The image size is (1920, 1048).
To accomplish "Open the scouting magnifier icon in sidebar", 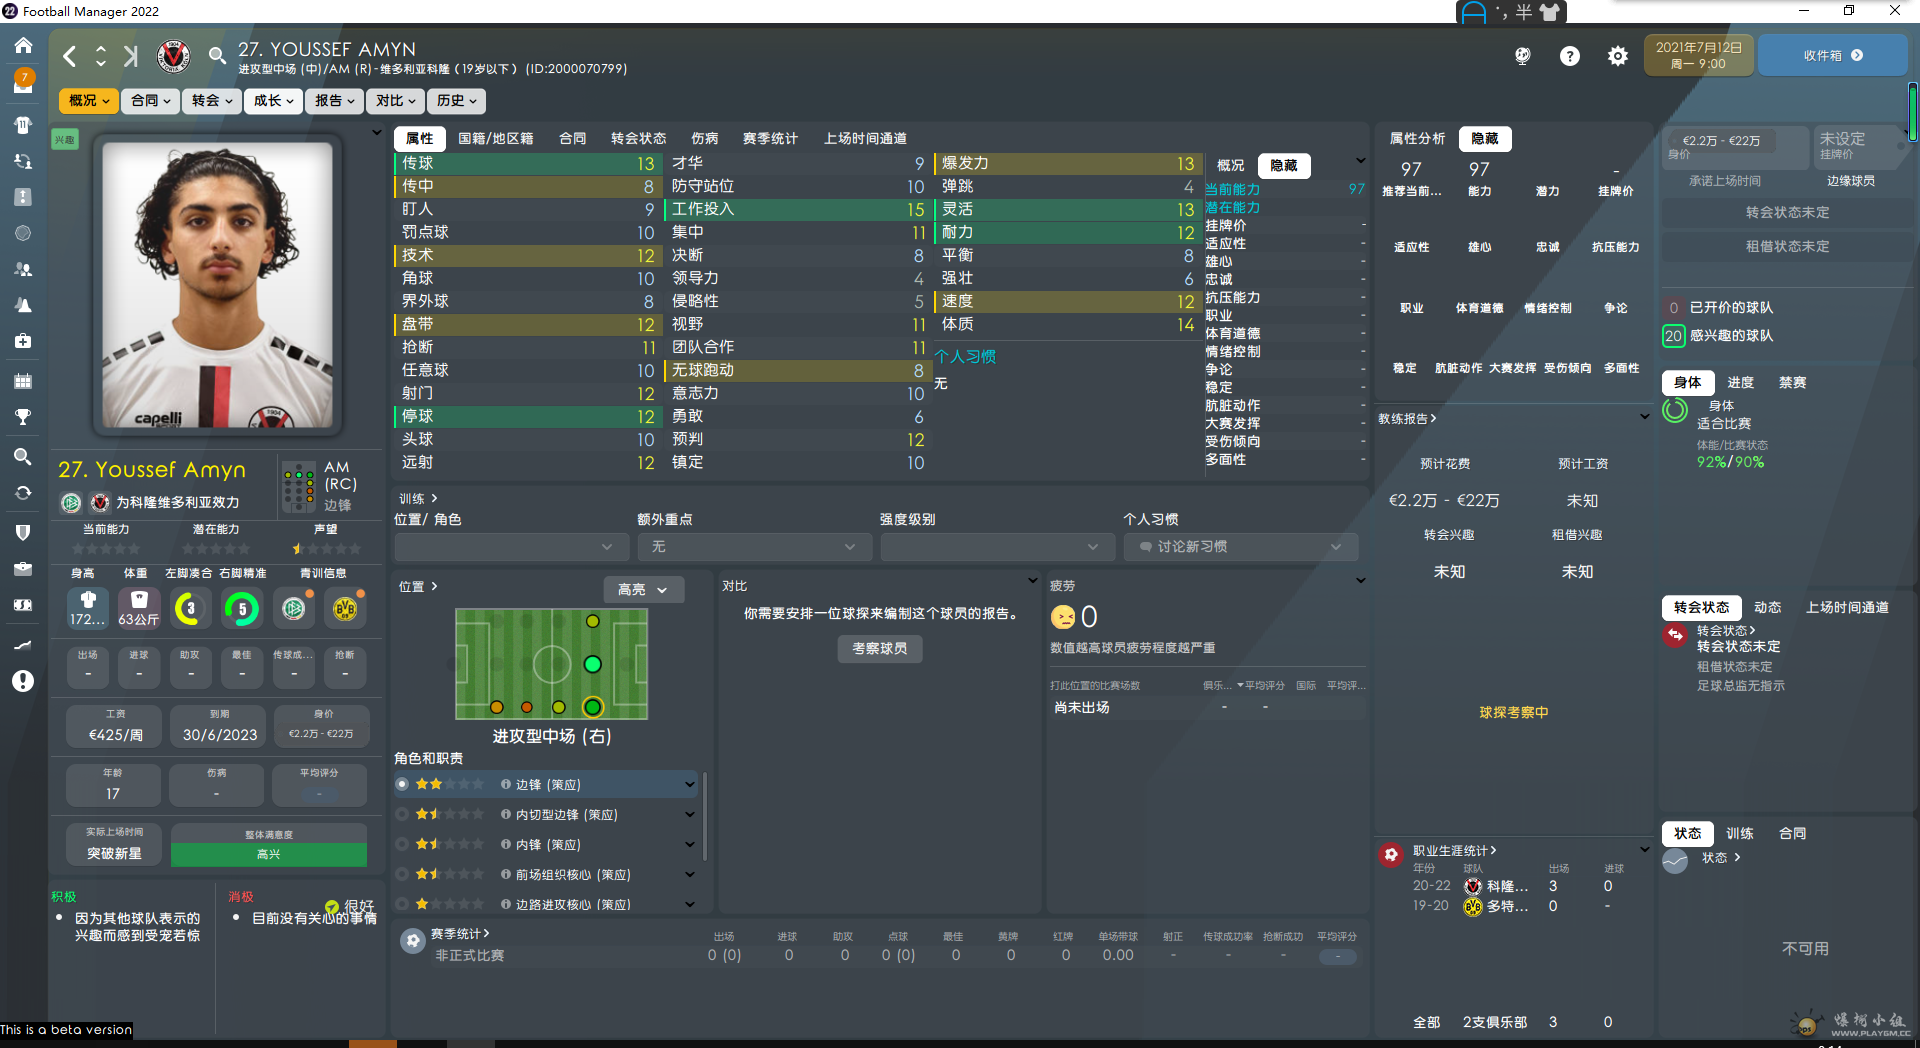I will pyautogui.click(x=23, y=457).
